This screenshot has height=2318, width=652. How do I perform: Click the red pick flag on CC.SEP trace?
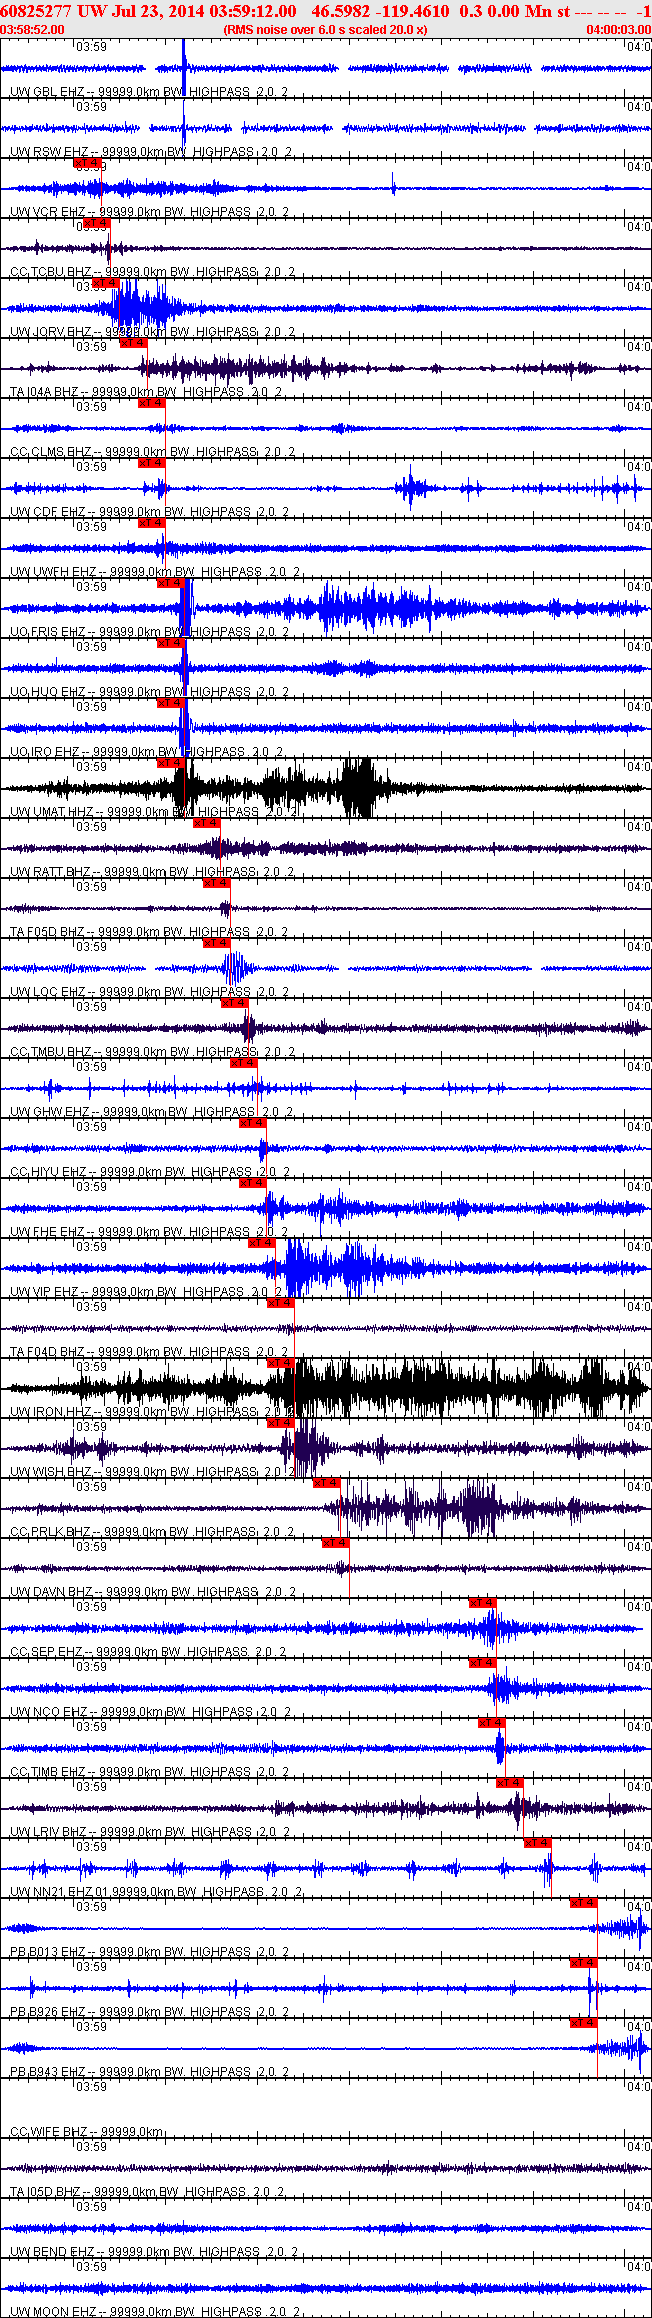482,1603
